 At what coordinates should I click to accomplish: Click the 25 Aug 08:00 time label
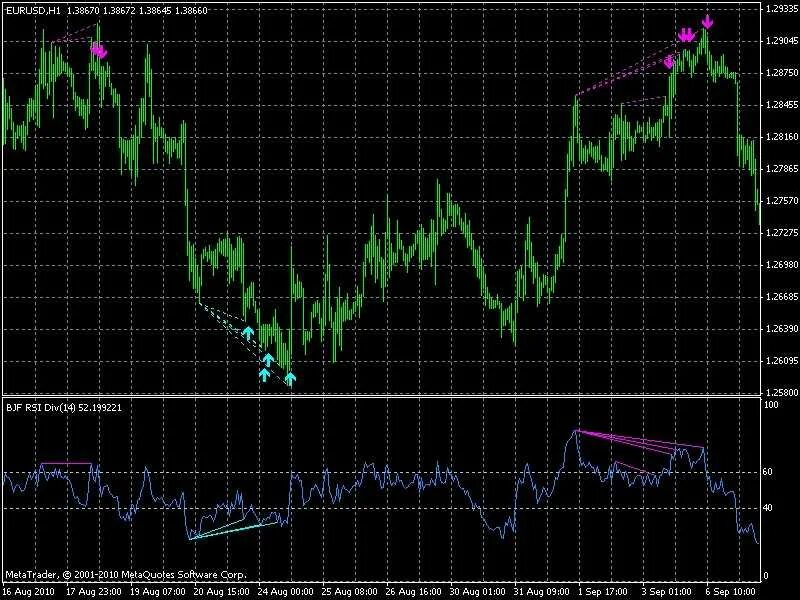pyautogui.click(x=350, y=592)
